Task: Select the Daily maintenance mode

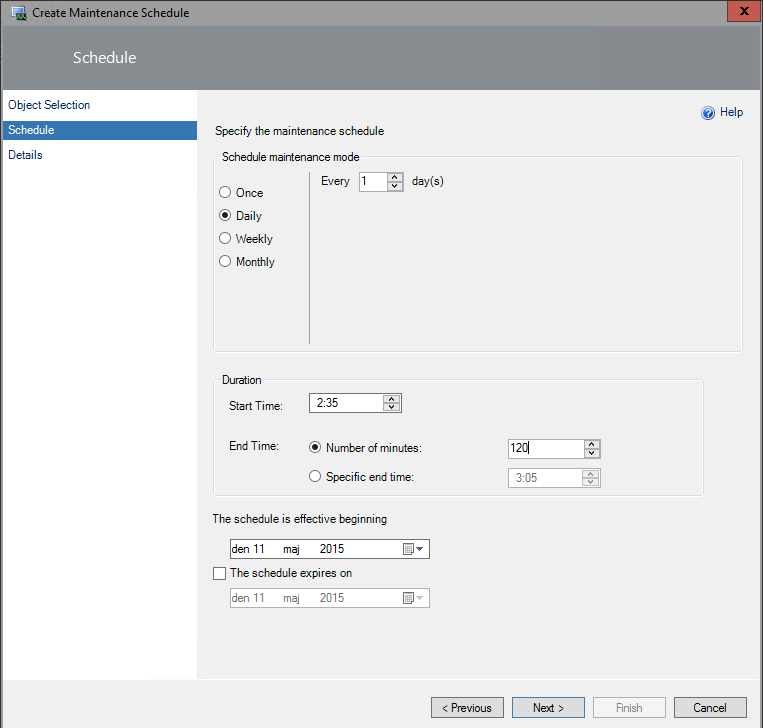Action: (x=225, y=215)
